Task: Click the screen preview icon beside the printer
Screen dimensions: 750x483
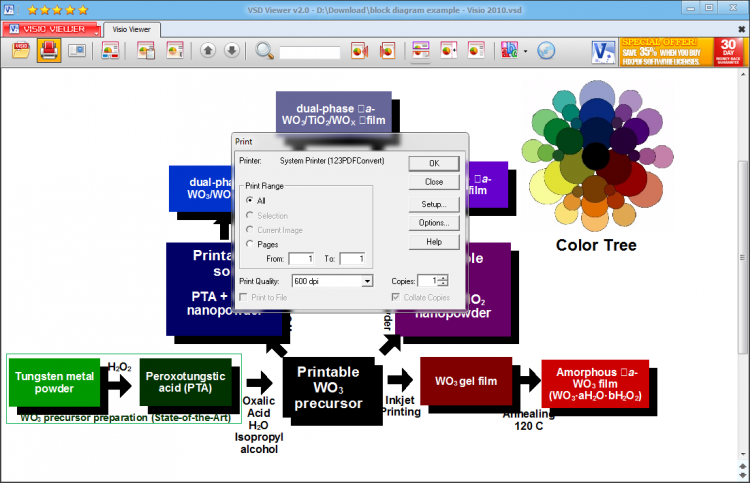Action: pos(77,50)
